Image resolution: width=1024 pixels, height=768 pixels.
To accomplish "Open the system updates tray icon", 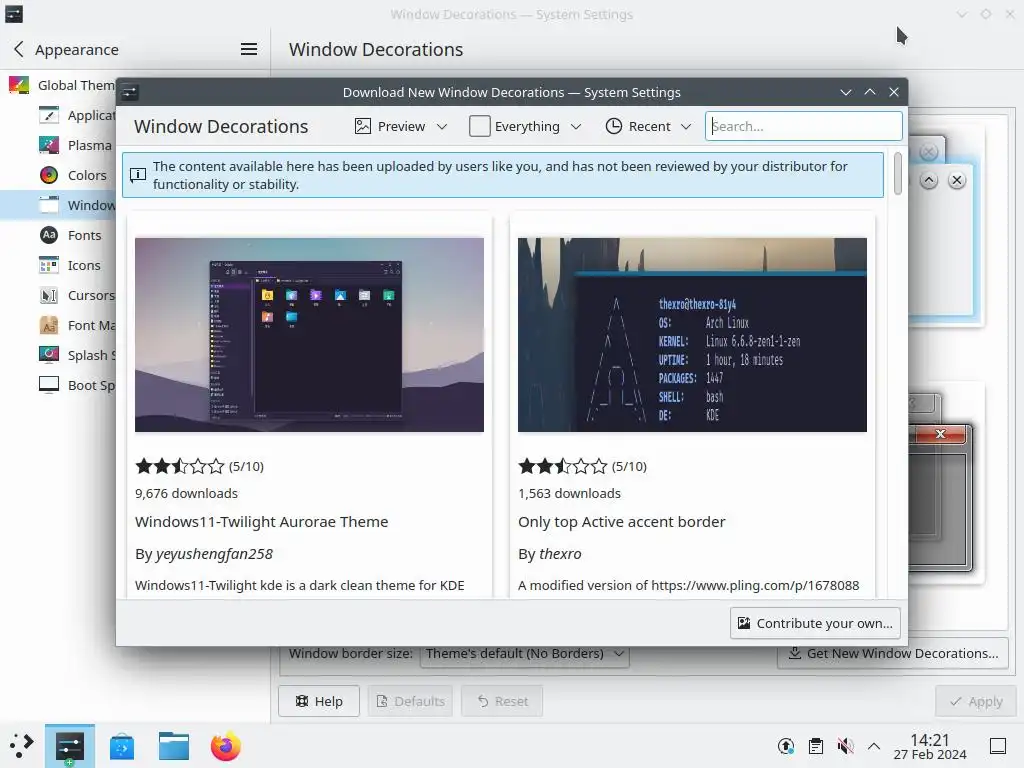I will click(786, 746).
